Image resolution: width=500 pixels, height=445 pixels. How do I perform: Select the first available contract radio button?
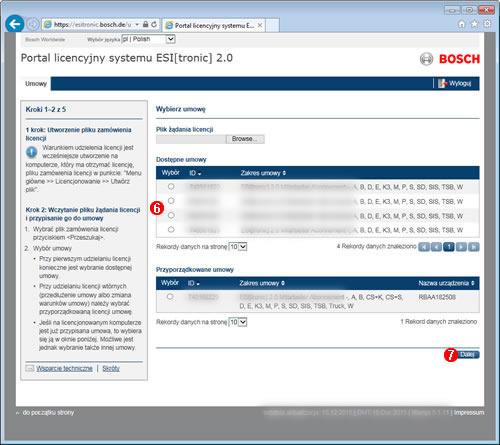[x=171, y=186]
